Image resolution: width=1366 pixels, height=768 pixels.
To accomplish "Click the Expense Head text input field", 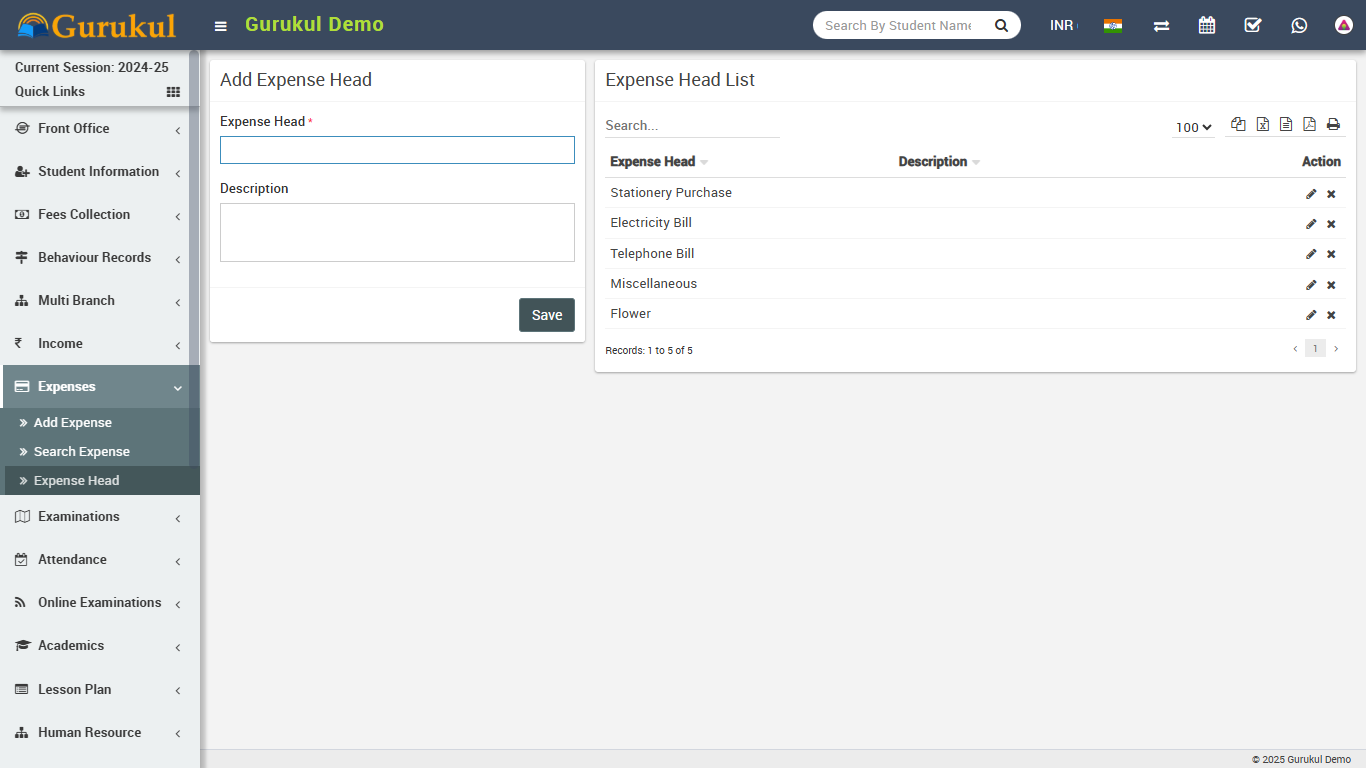I will tap(397, 150).
